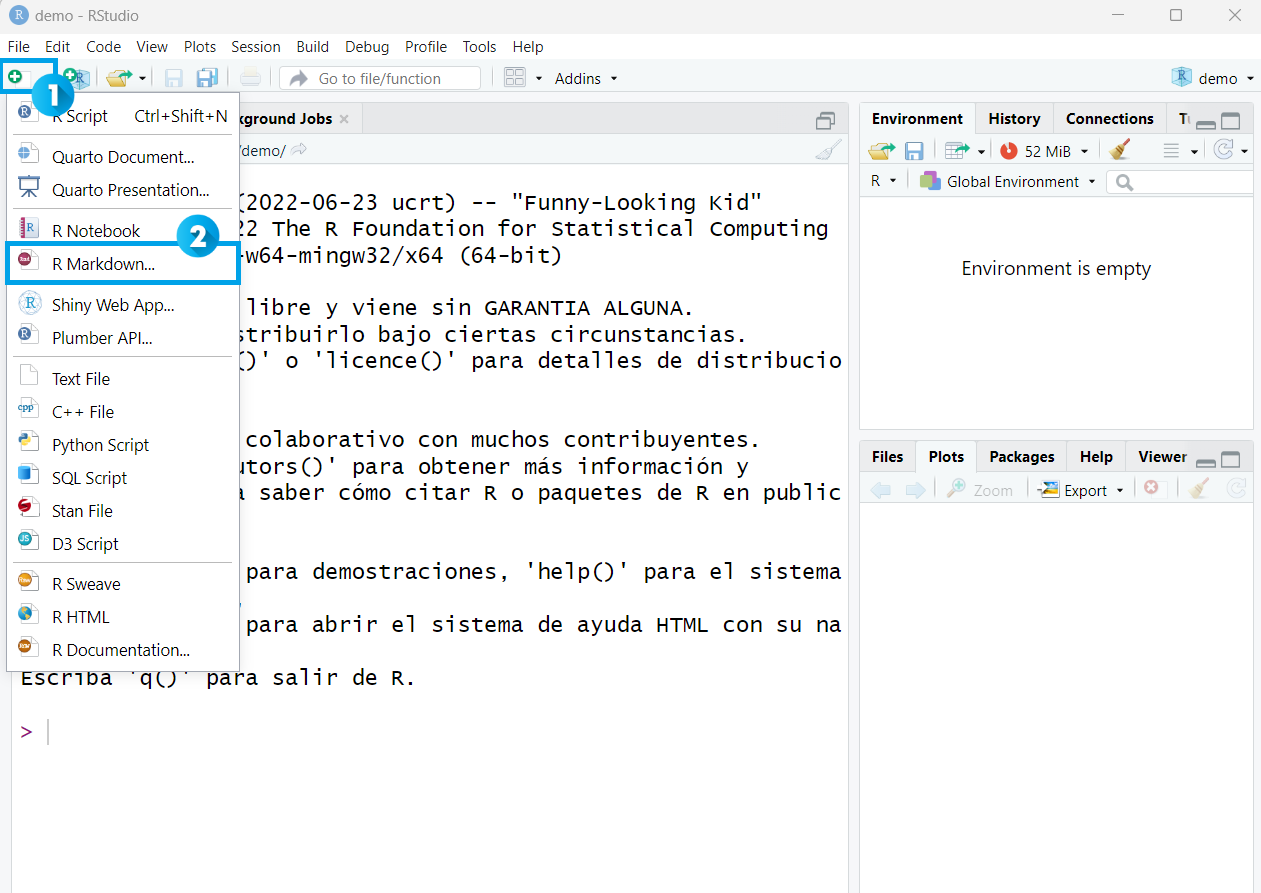Click the Print document icon

click(x=250, y=78)
